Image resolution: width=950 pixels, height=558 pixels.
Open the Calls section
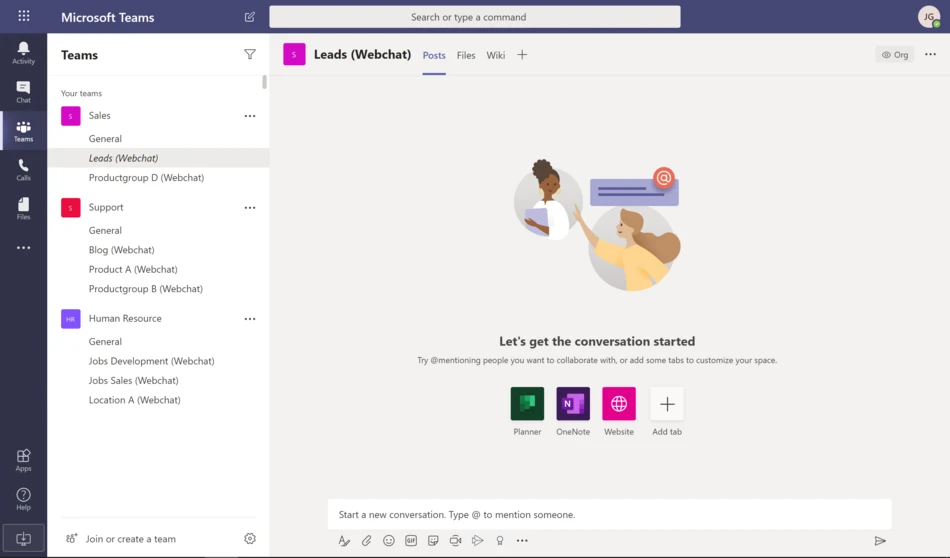coord(23,170)
